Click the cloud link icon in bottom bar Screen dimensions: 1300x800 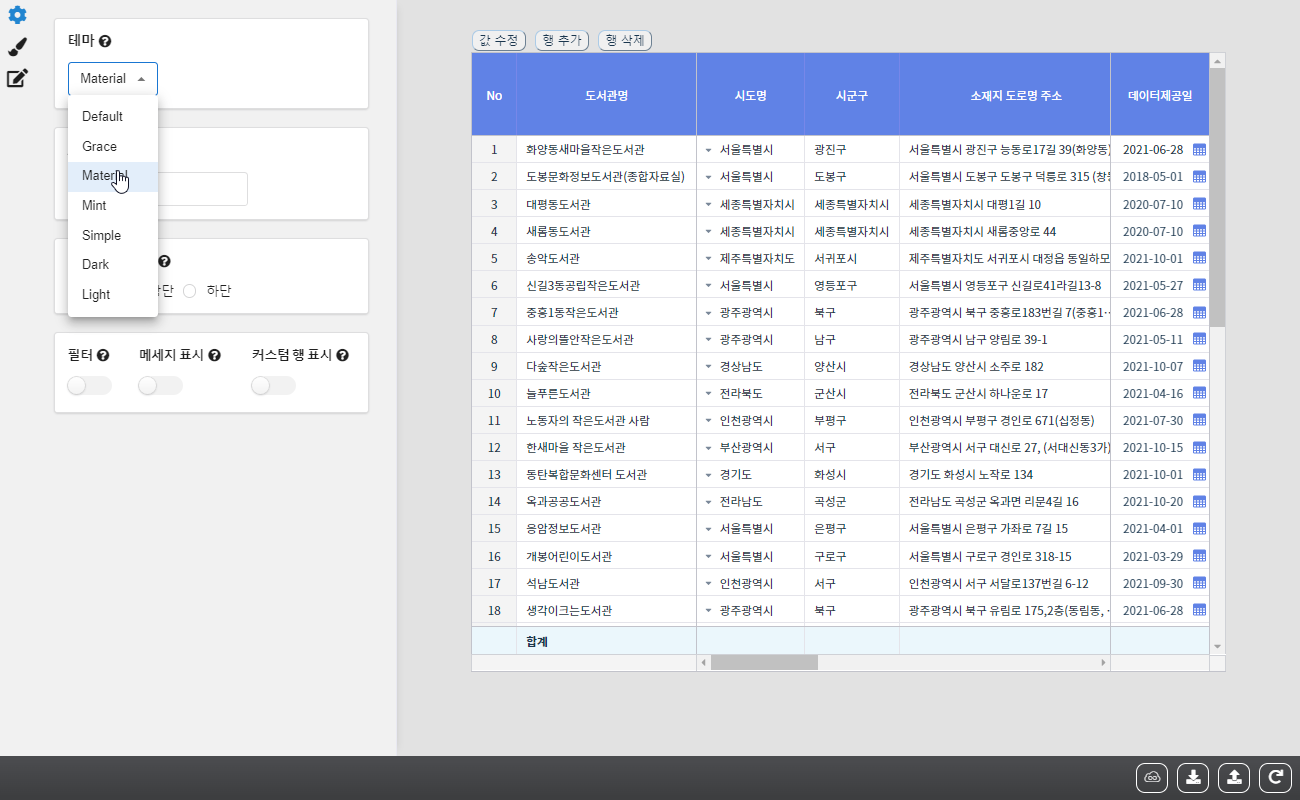click(1152, 777)
